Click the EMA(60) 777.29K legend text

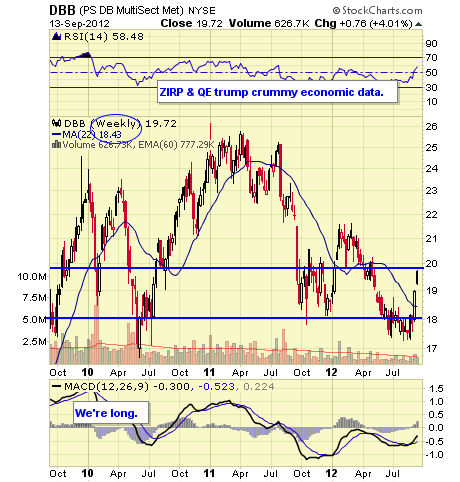pos(176,145)
